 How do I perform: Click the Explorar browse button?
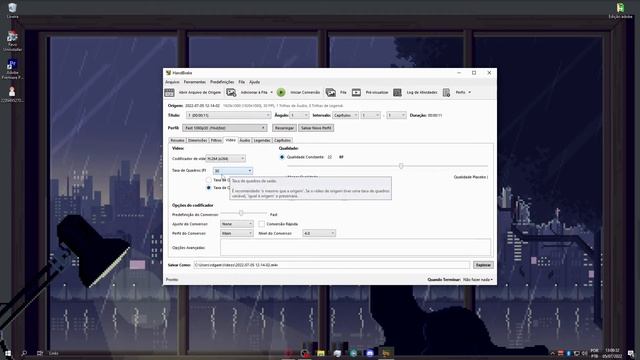click(483, 265)
